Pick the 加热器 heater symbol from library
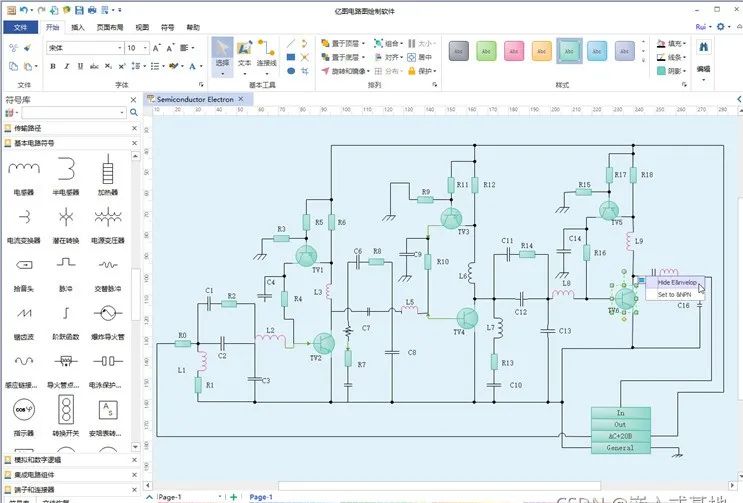 point(108,175)
